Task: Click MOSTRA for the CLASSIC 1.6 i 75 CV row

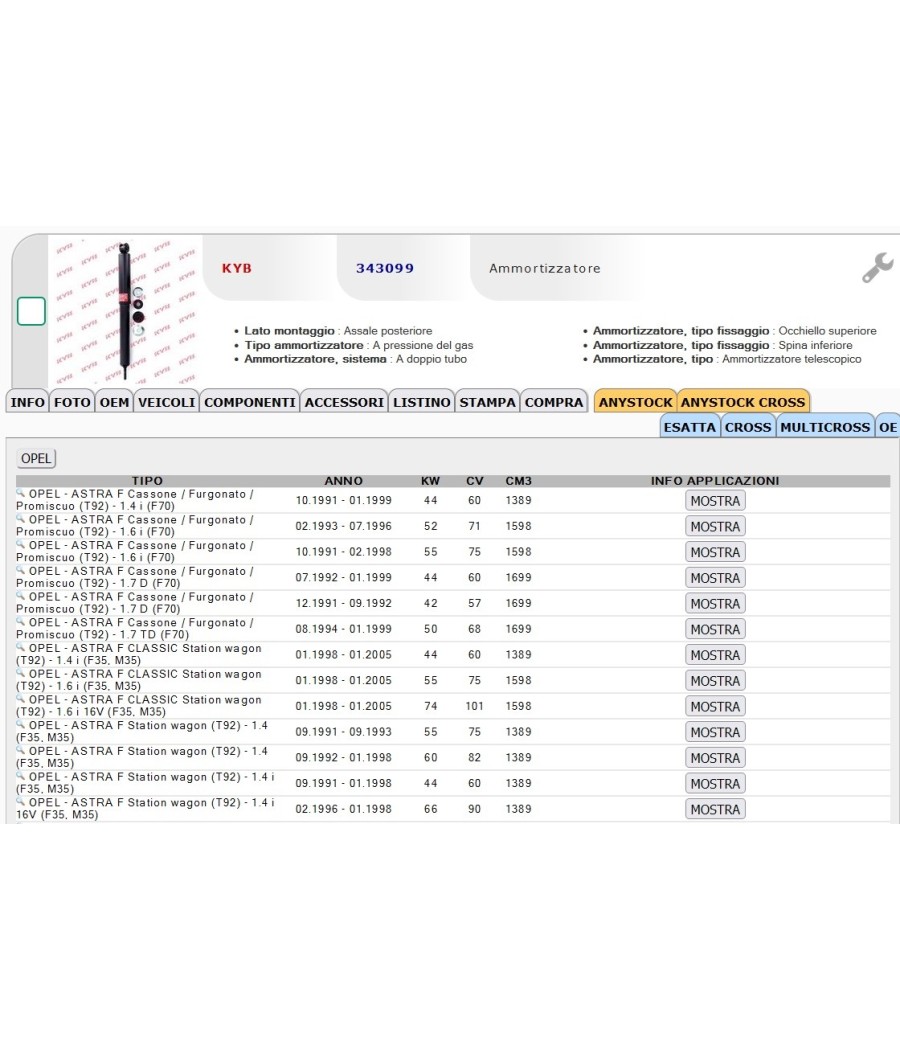Action: [x=715, y=681]
